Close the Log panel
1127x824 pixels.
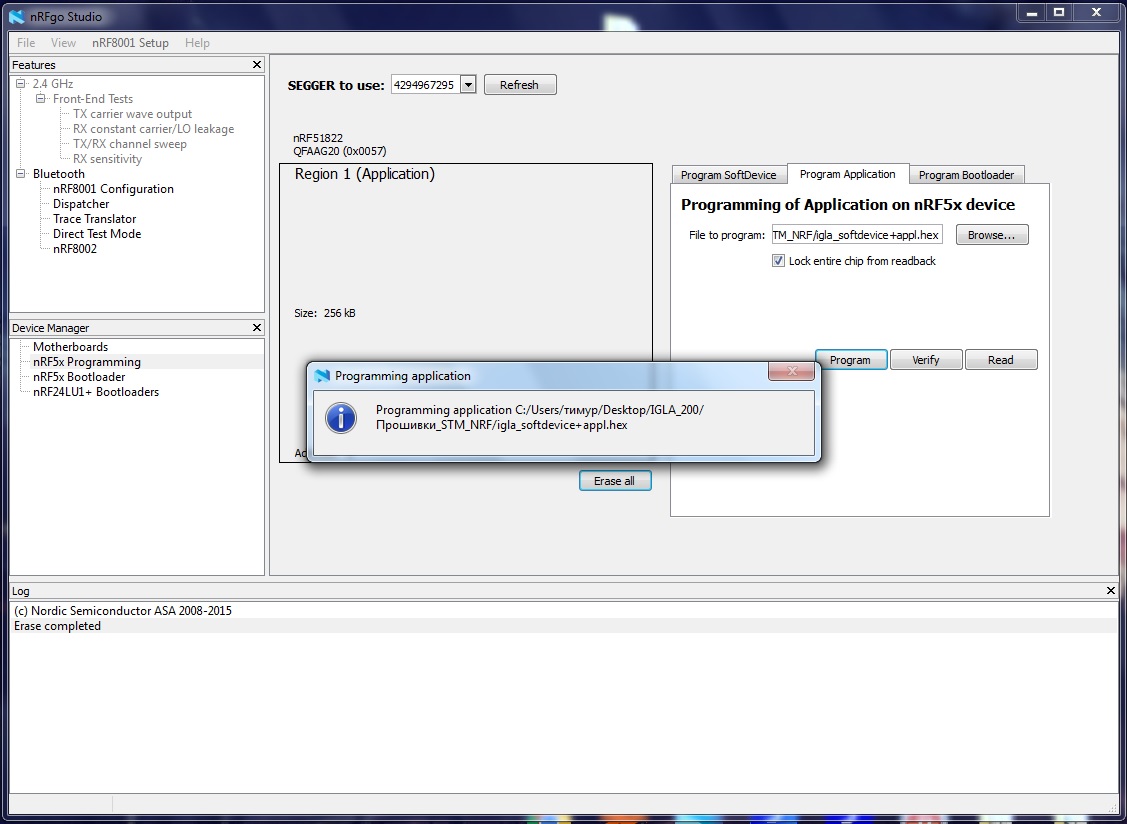coord(1110,590)
